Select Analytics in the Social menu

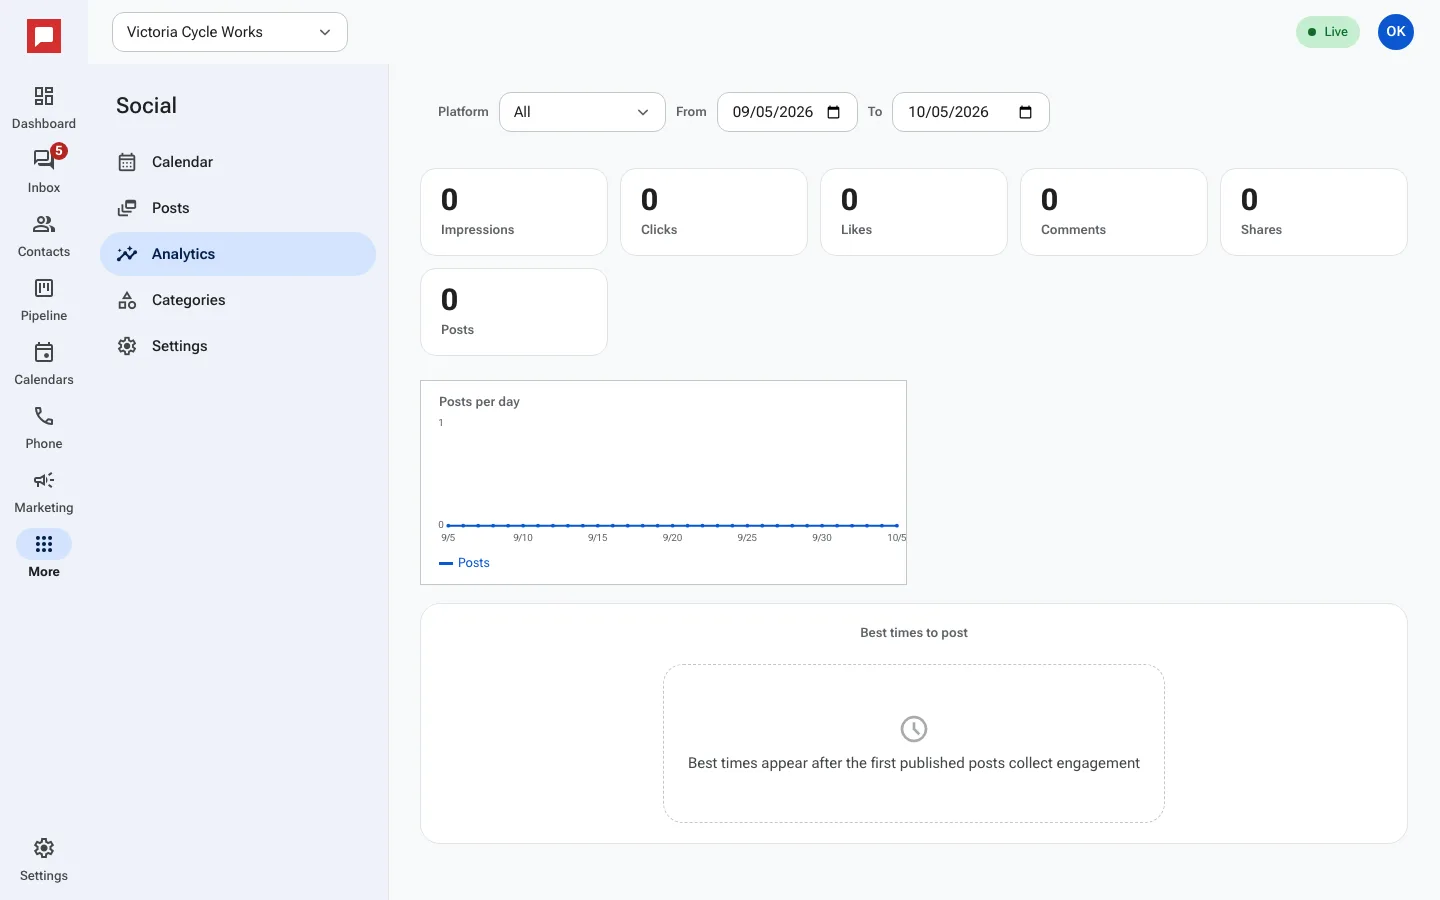(238, 254)
